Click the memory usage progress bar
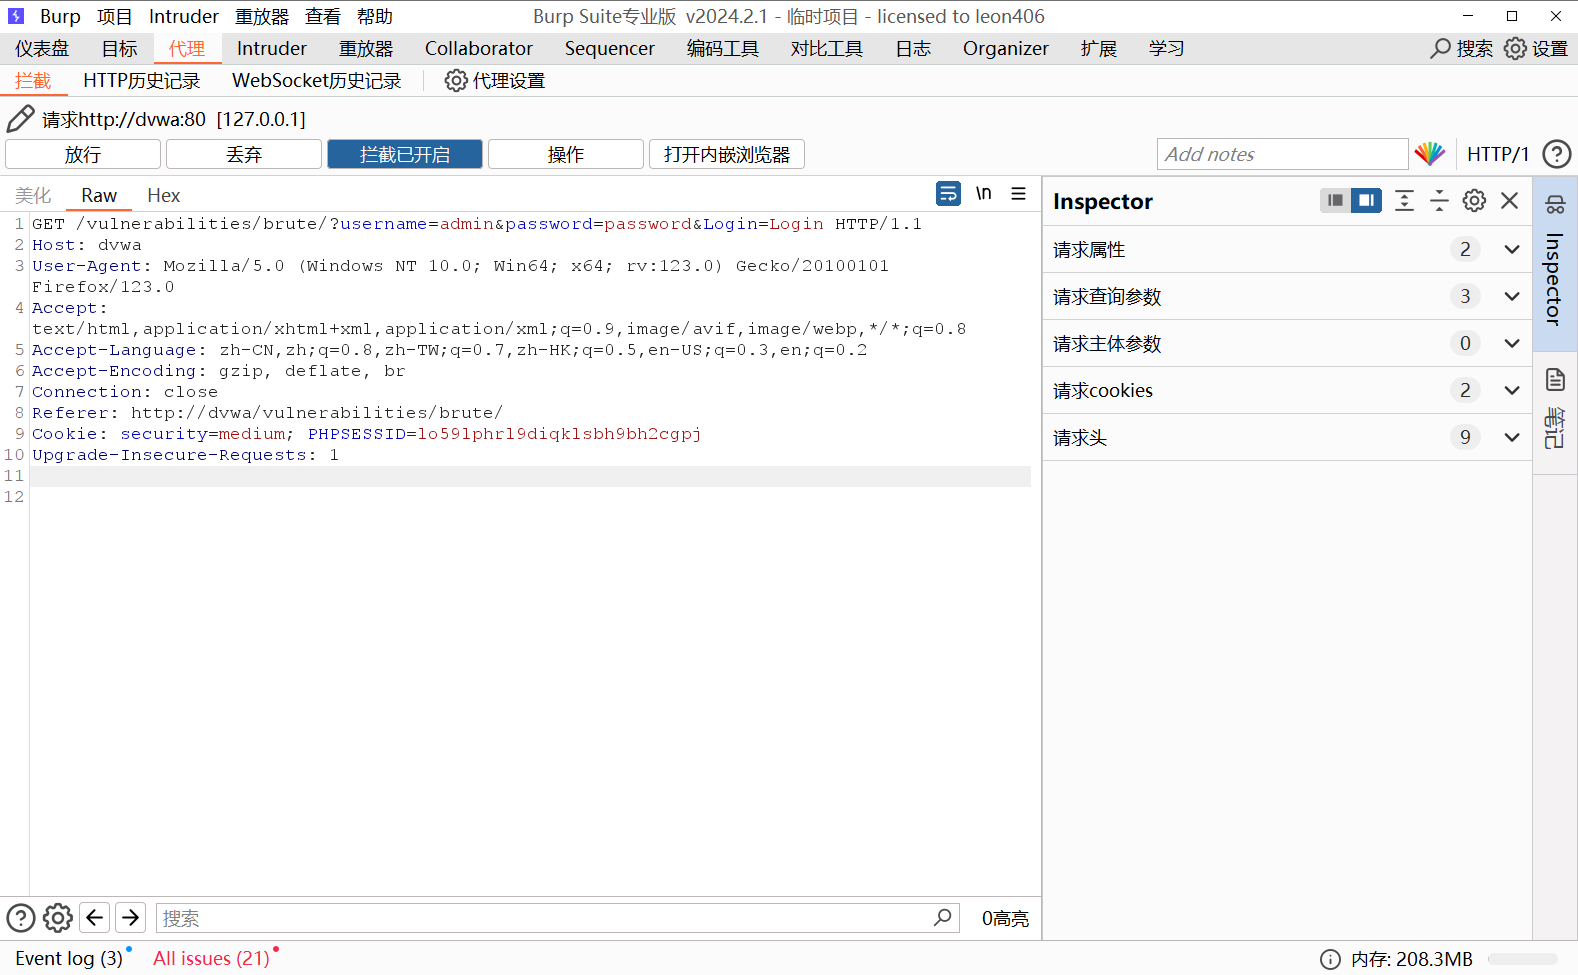 (x=1522, y=959)
